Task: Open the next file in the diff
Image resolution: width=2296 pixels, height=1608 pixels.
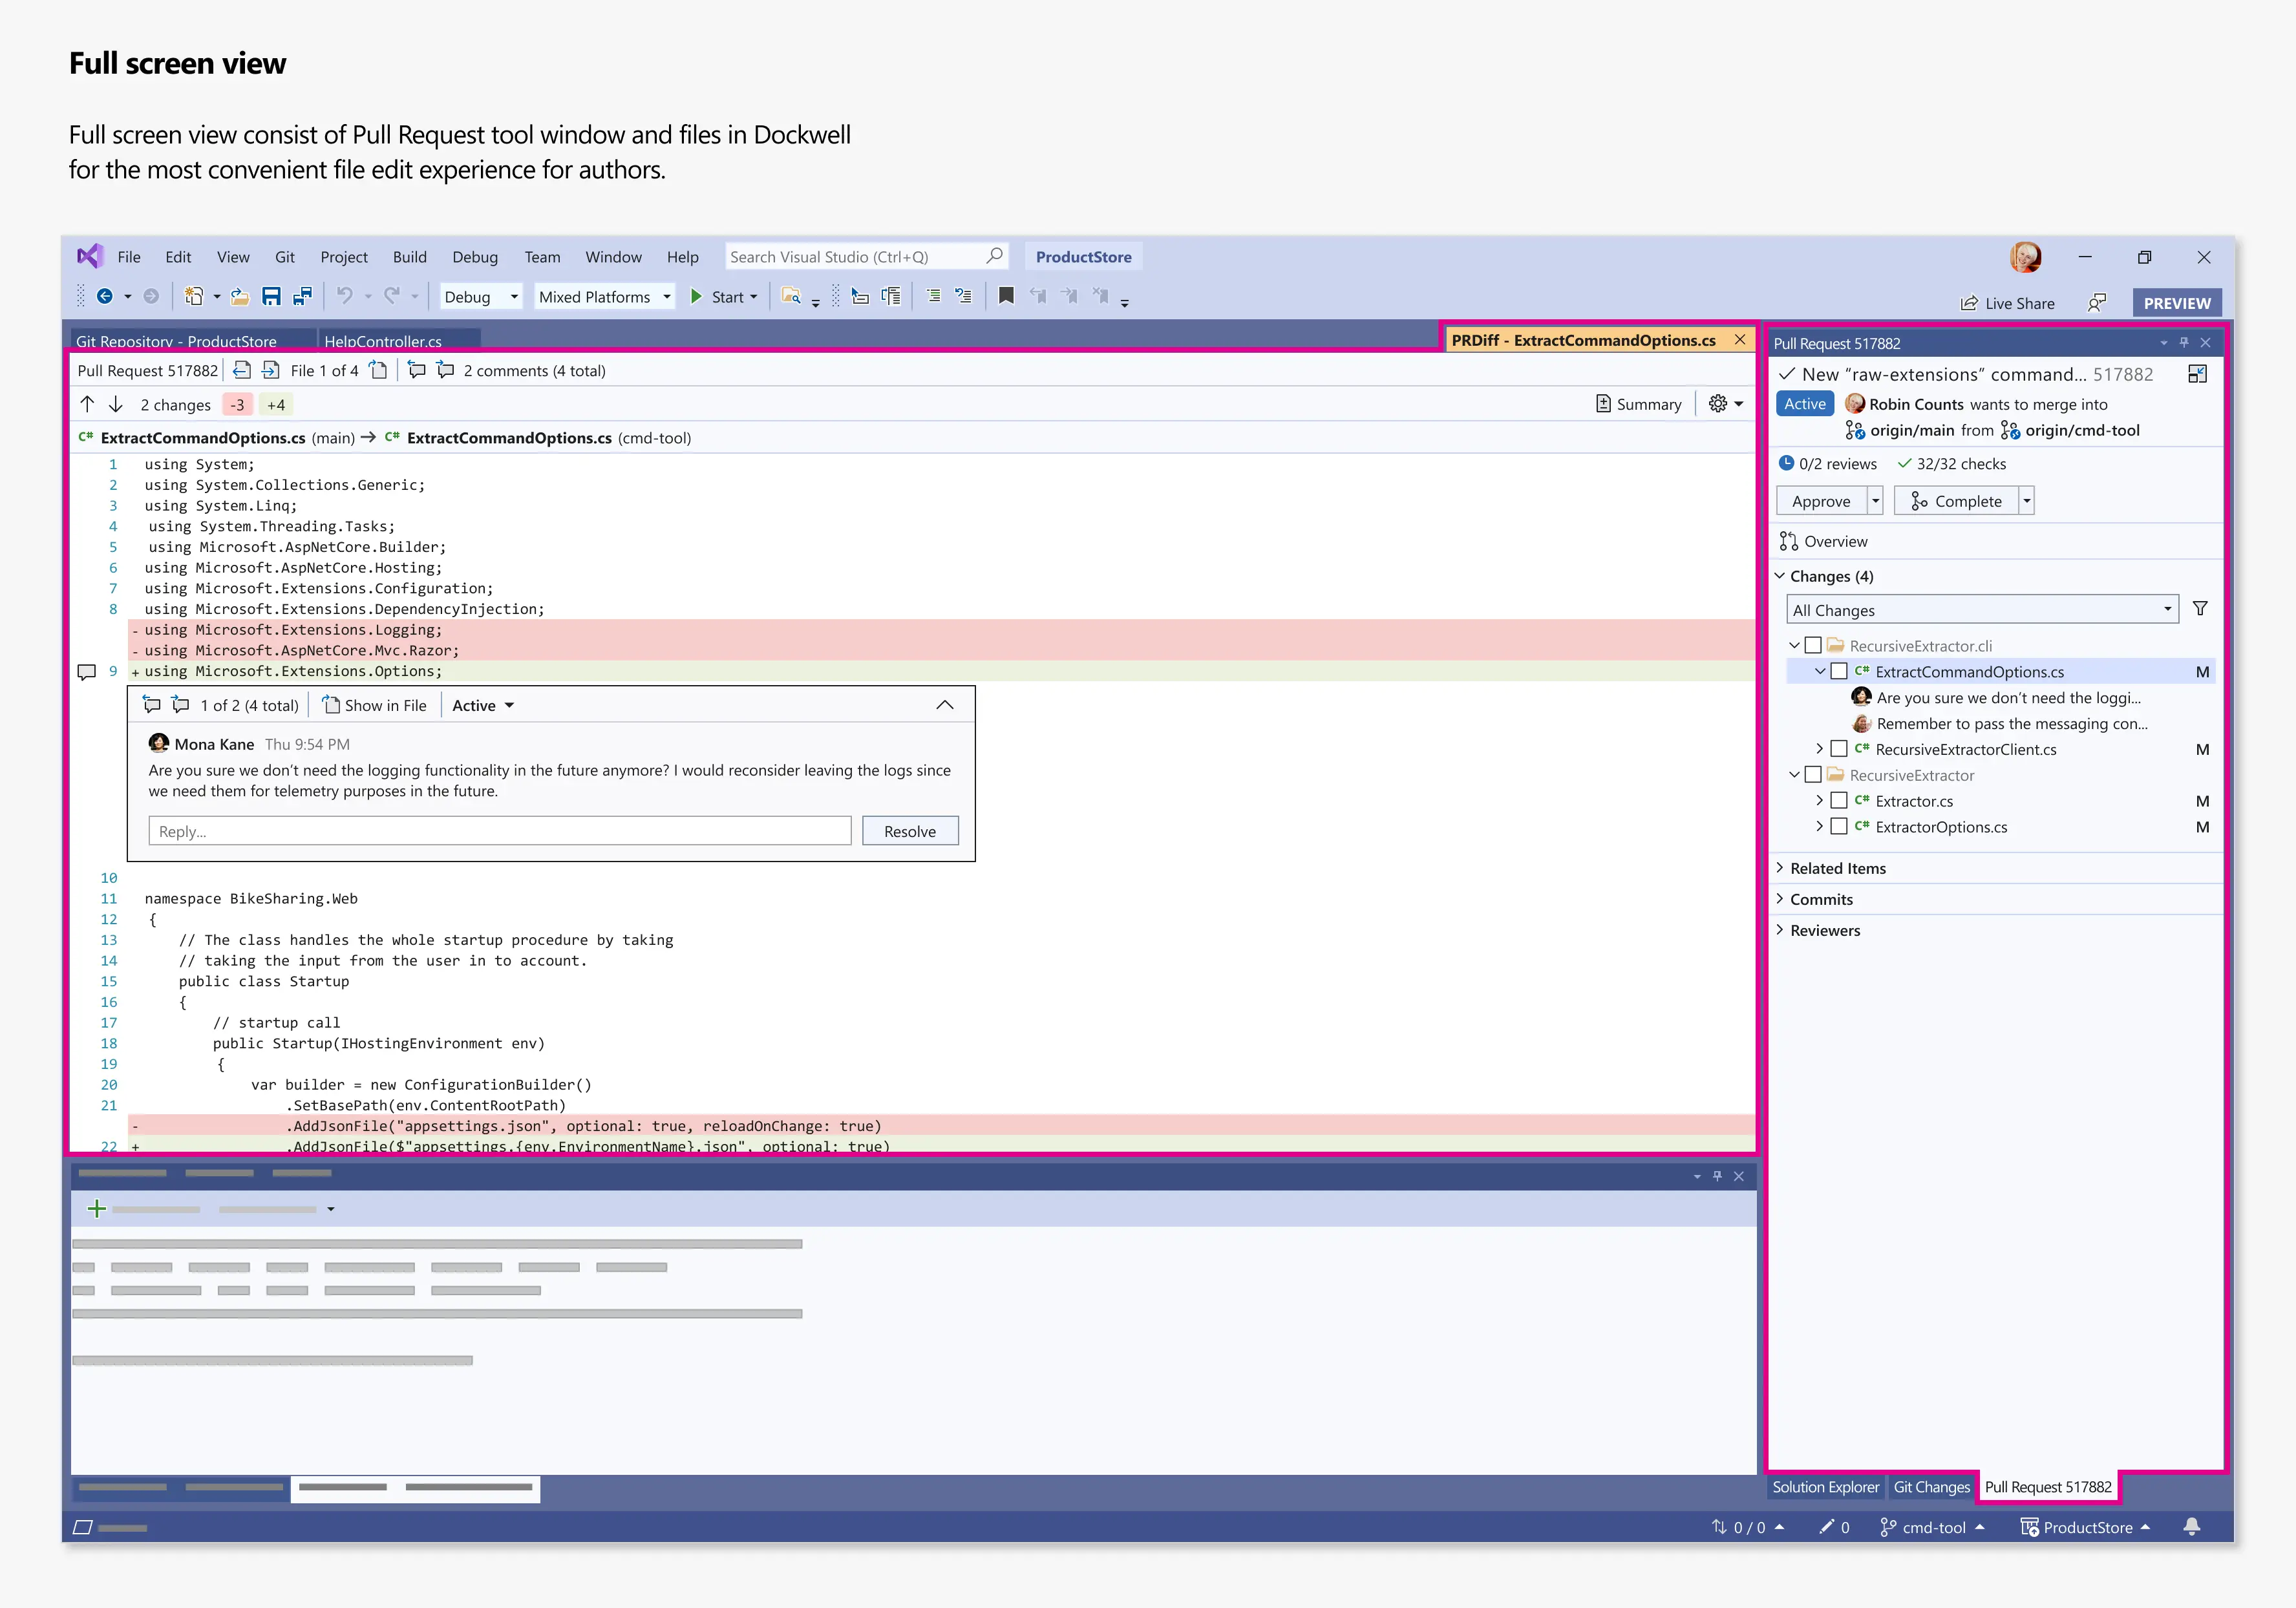Action: click(x=271, y=370)
